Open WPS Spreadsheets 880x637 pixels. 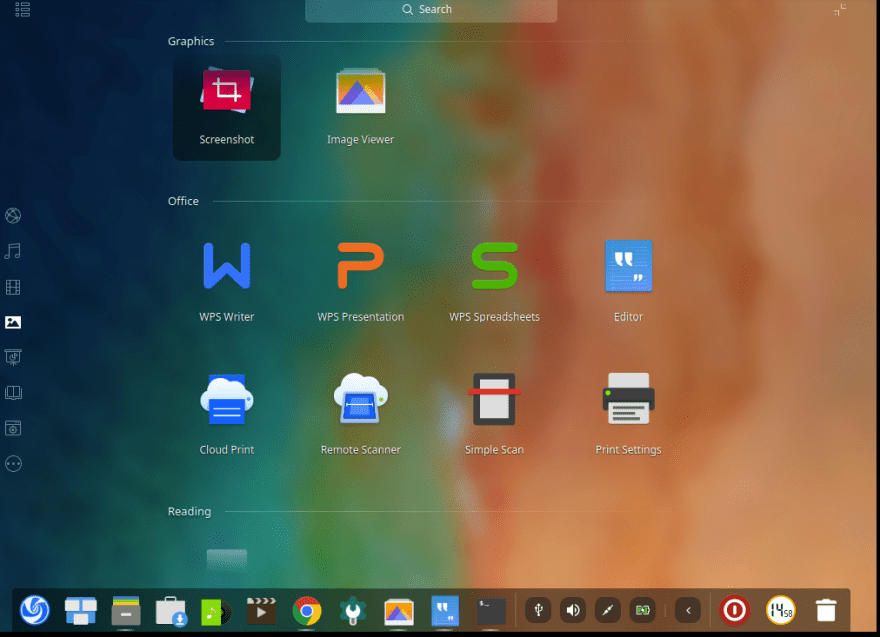coord(494,282)
